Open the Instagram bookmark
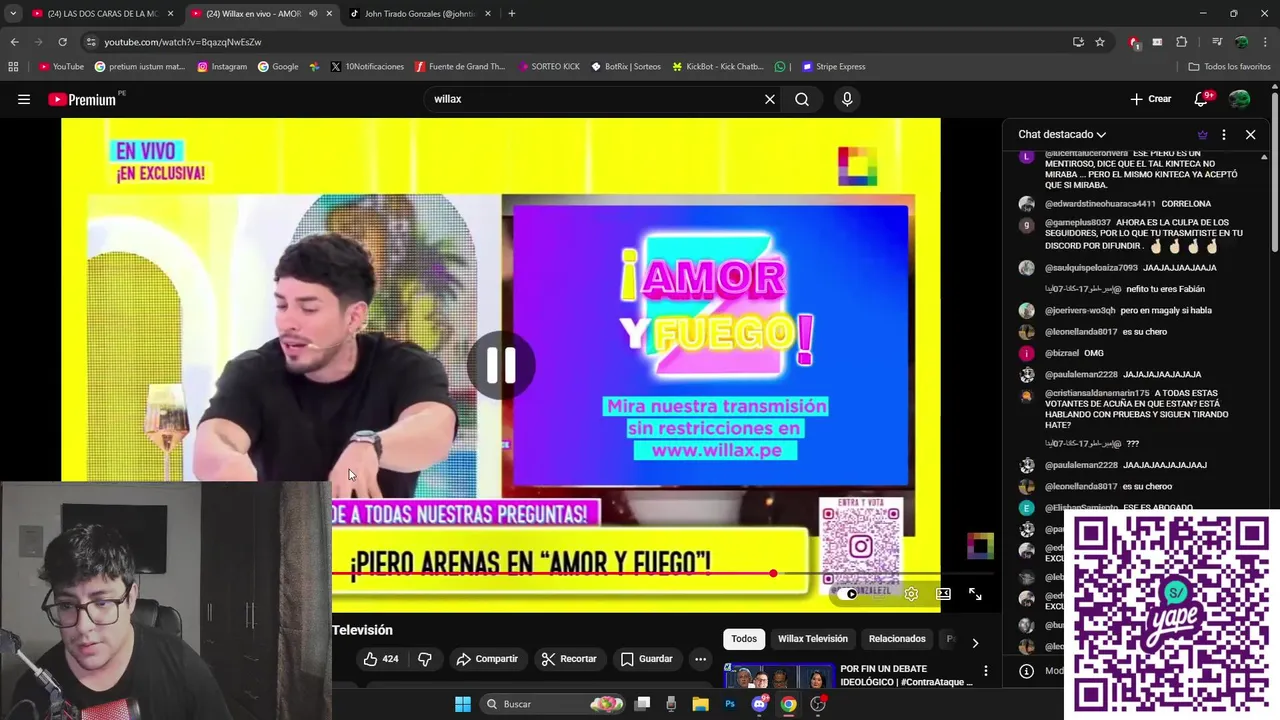The width and height of the screenshot is (1280, 720). 222,67
